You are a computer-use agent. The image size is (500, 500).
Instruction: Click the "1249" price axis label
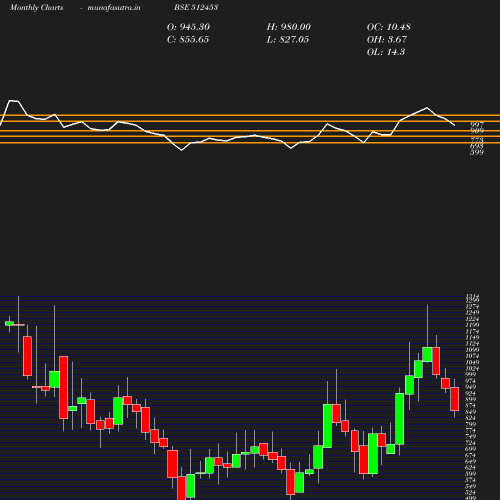(x=472, y=313)
